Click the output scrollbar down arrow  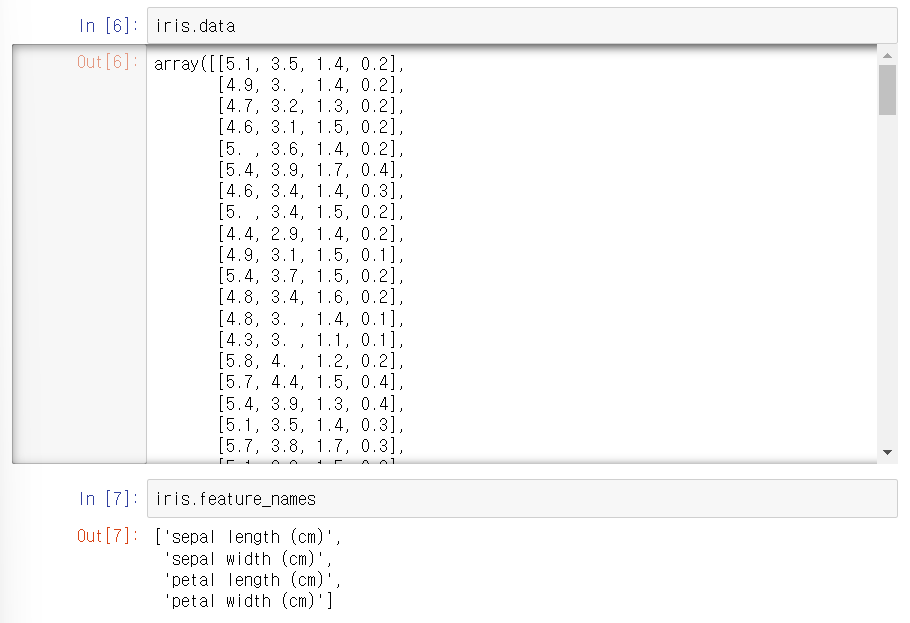[x=887, y=452]
